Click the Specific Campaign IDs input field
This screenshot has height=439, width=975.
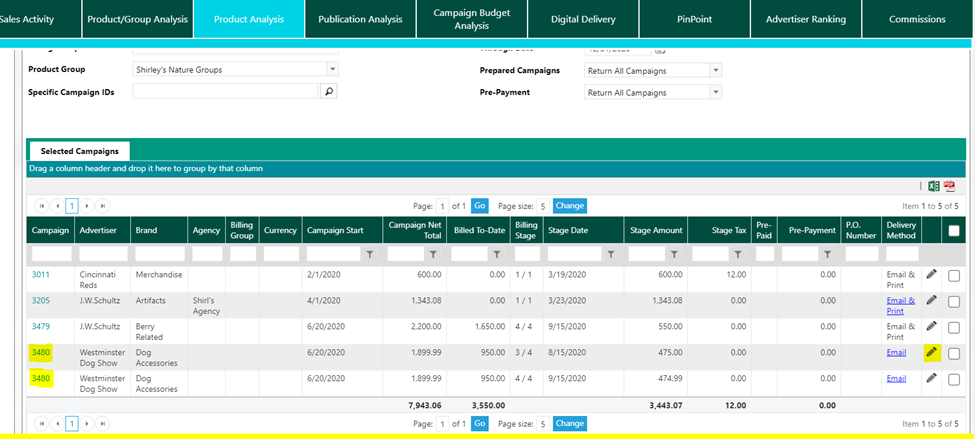click(225, 91)
